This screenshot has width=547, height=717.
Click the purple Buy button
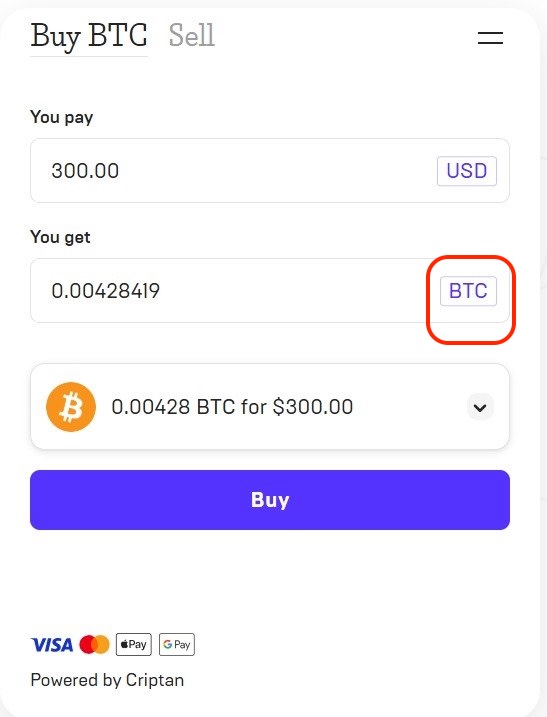(270, 500)
